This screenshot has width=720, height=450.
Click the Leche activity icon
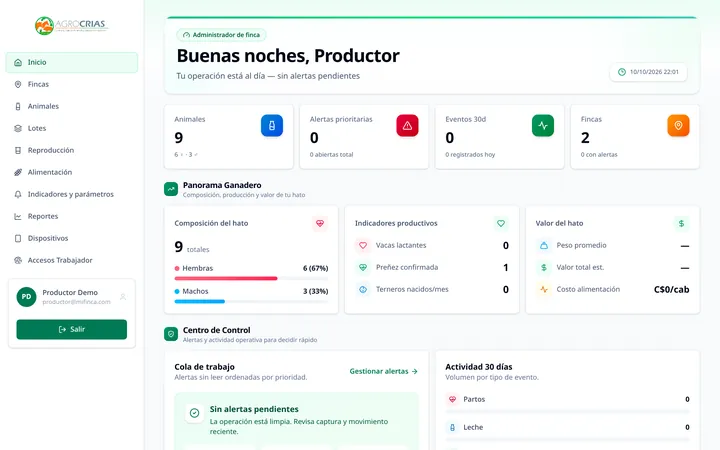pos(452,428)
